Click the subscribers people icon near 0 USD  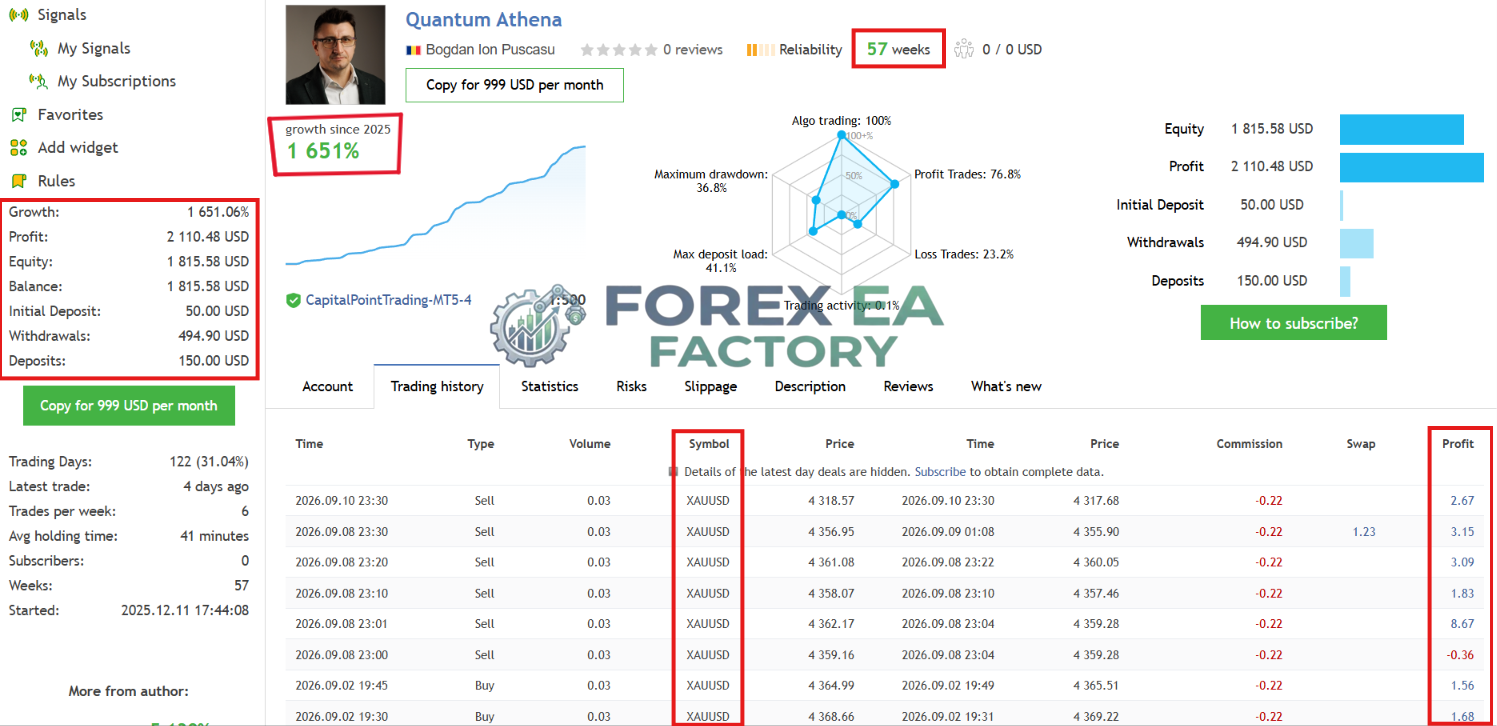pos(963,49)
